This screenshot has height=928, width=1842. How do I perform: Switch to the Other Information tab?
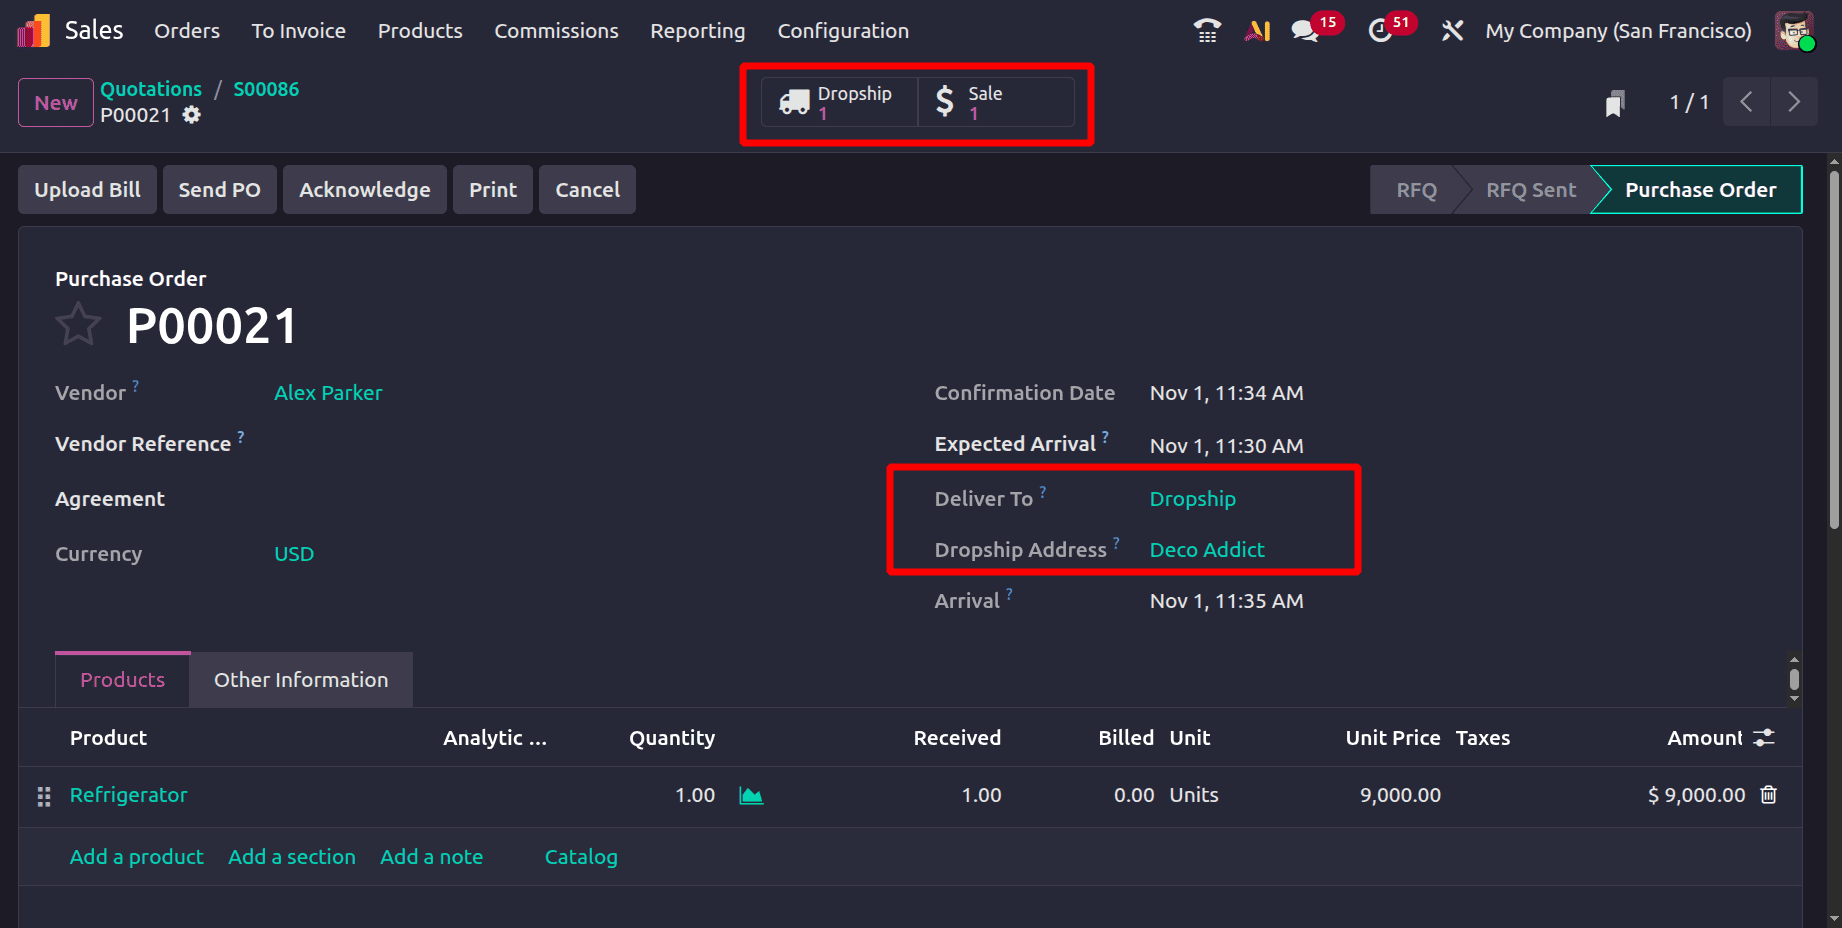pos(300,679)
